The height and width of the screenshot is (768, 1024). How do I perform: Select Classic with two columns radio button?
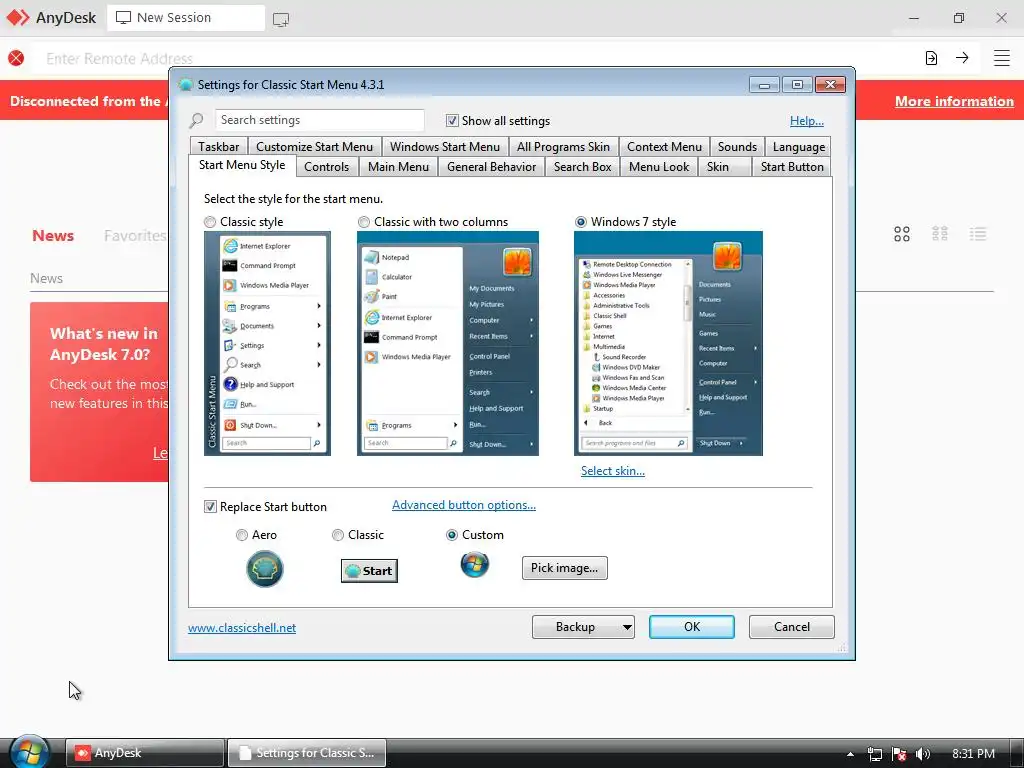click(x=364, y=222)
